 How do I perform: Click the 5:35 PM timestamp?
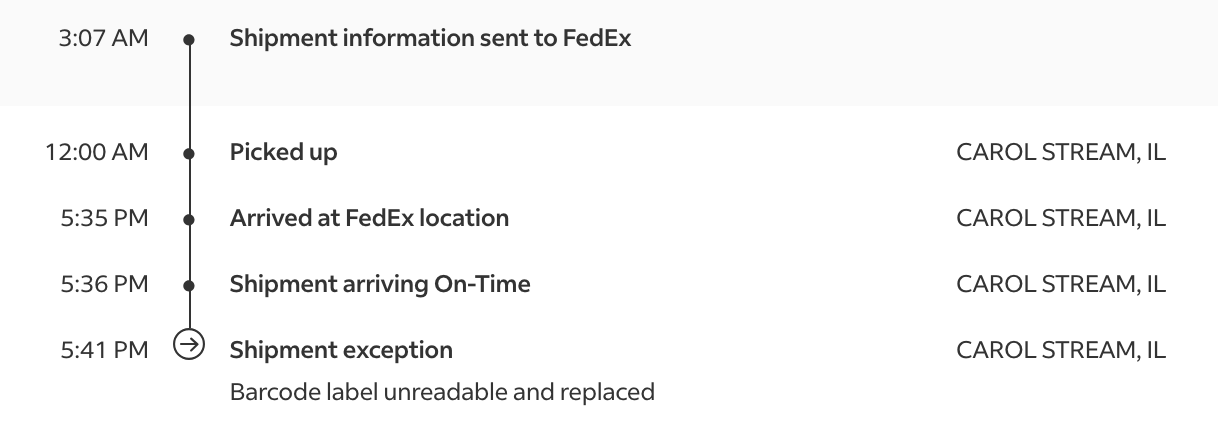(x=104, y=218)
